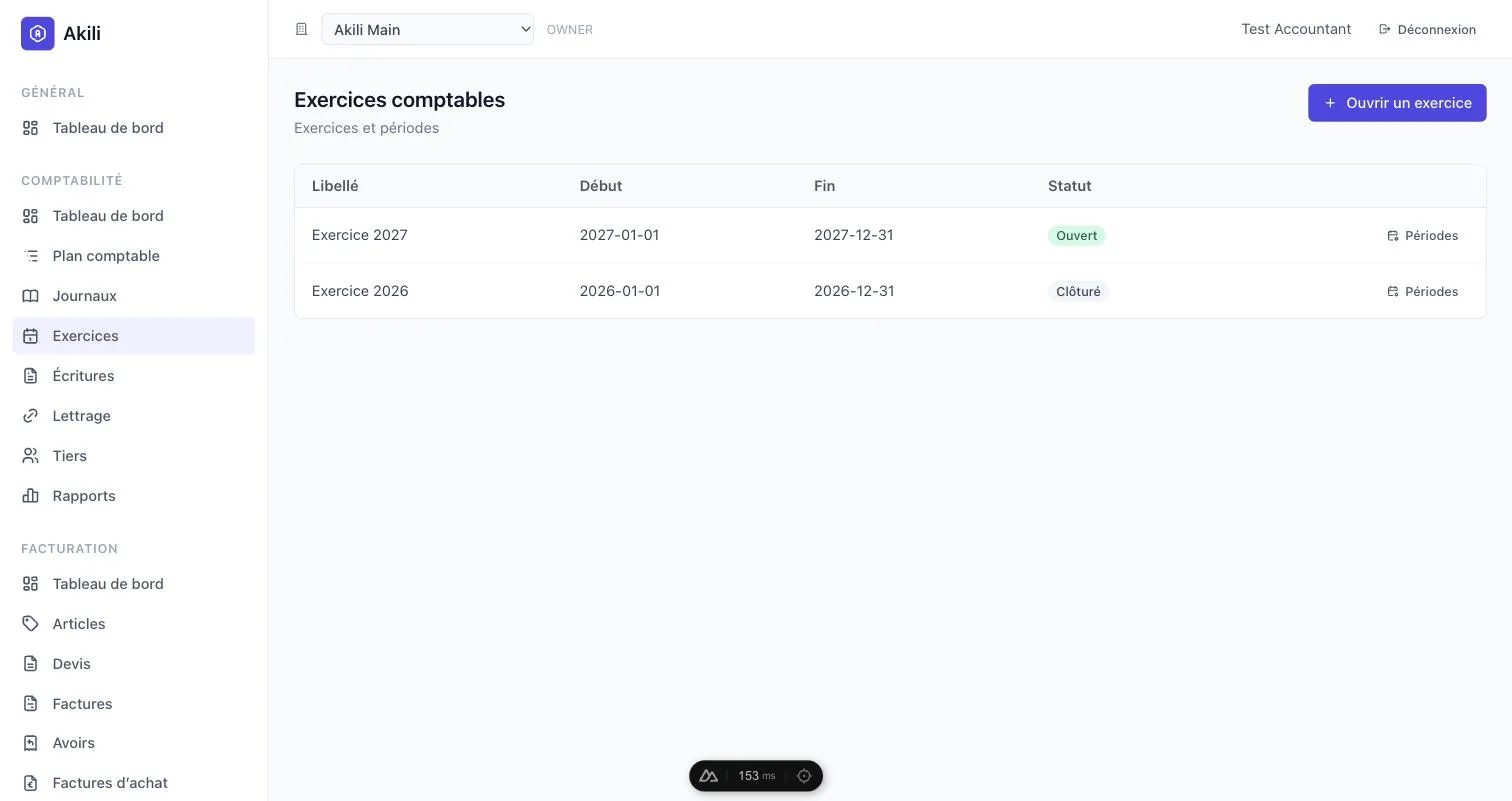Screen dimensions: 1512x801
Task: Log out via Déconnexion
Action: [1427, 30]
